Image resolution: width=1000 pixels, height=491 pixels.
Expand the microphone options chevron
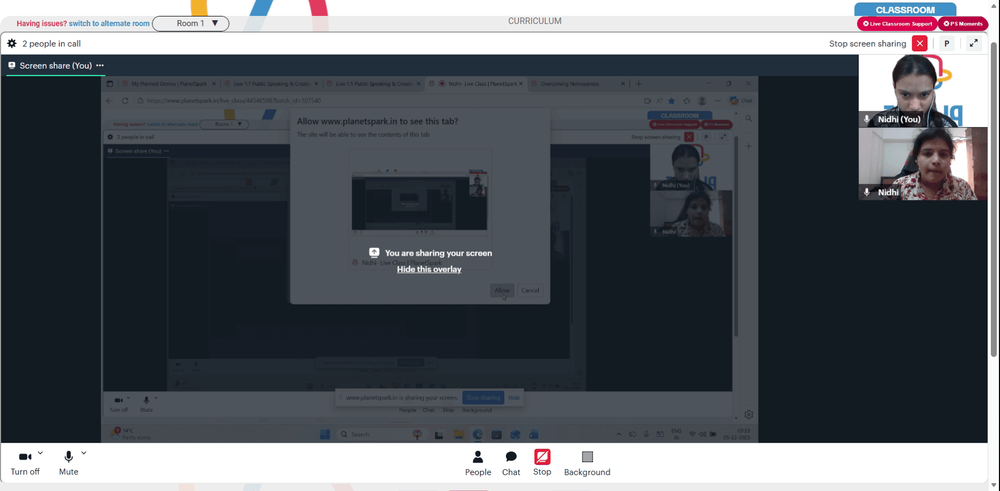(84, 453)
